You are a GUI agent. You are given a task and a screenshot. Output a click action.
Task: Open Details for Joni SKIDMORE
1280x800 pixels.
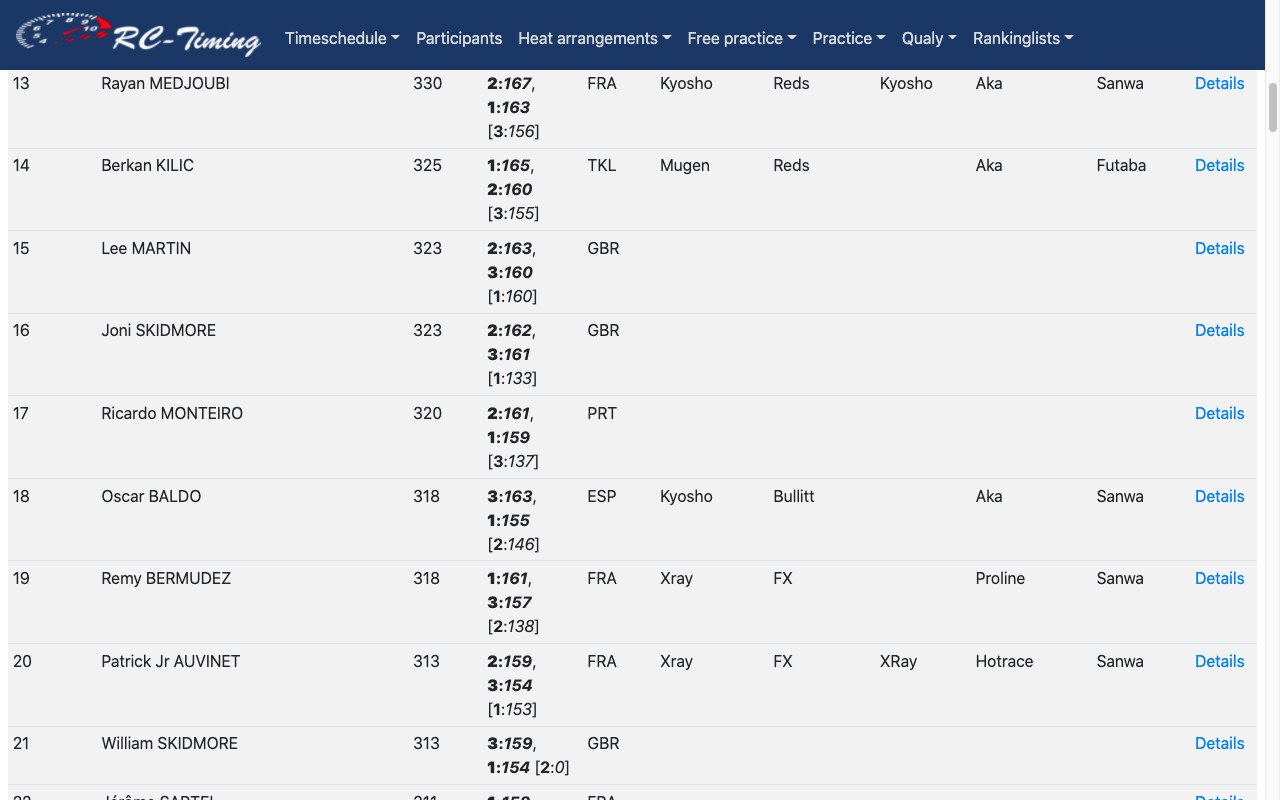pyautogui.click(x=1219, y=330)
